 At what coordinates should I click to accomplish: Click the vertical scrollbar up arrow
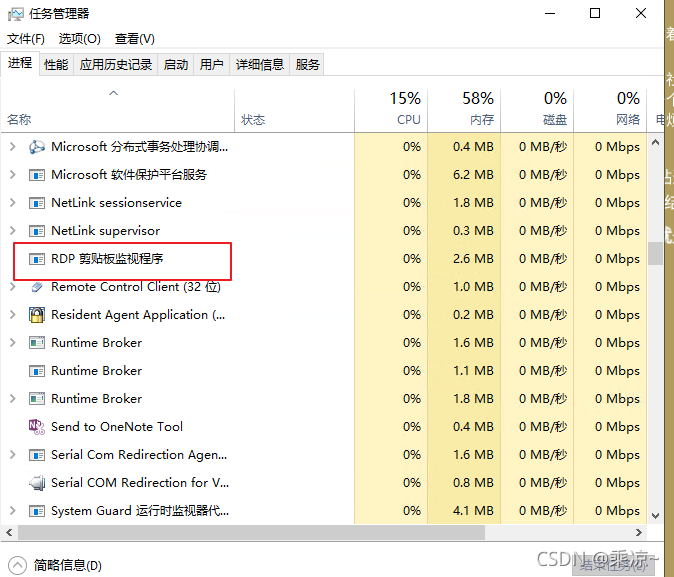click(x=656, y=142)
